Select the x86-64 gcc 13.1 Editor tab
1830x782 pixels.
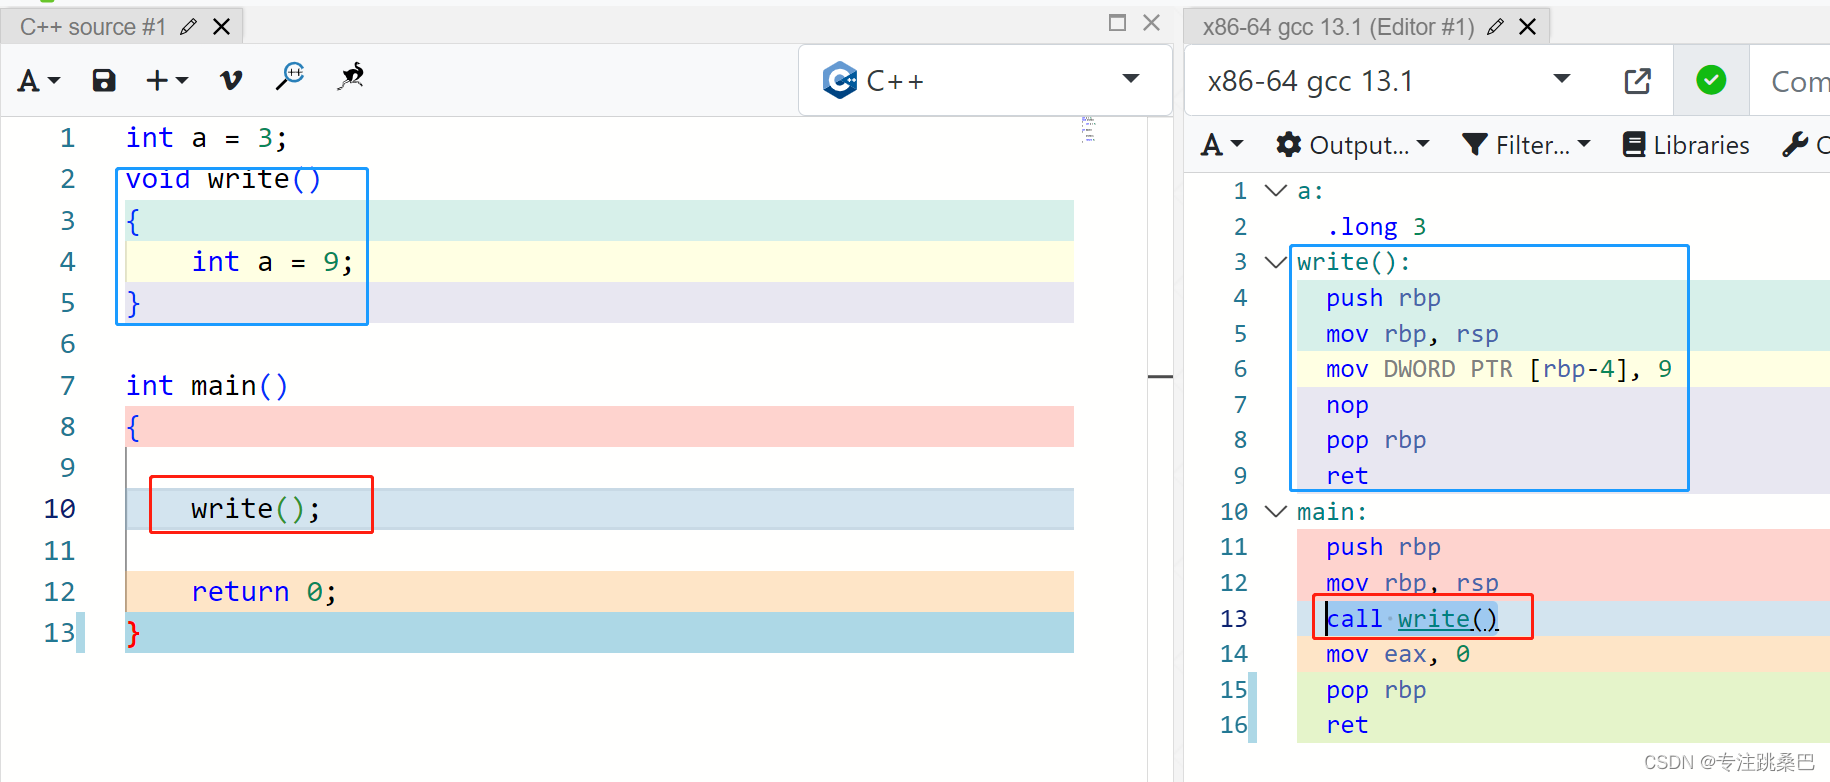coord(1337,27)
